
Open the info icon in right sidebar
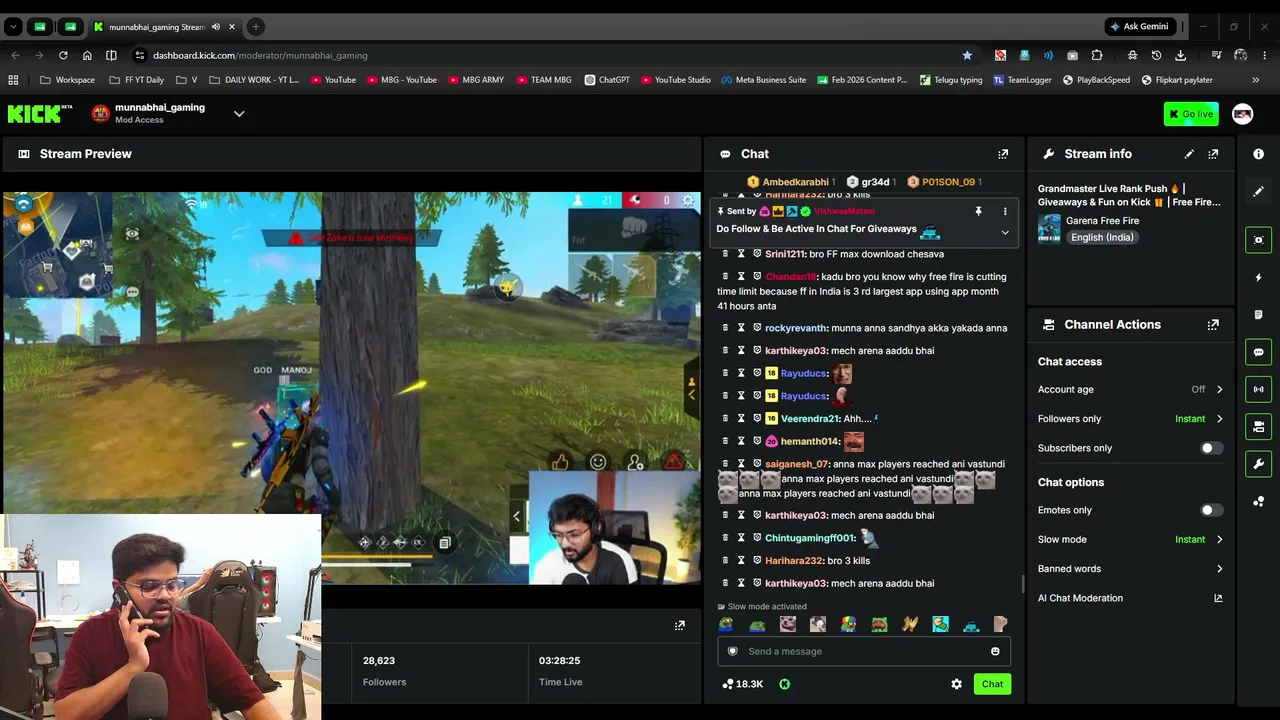click(1259, 154)
